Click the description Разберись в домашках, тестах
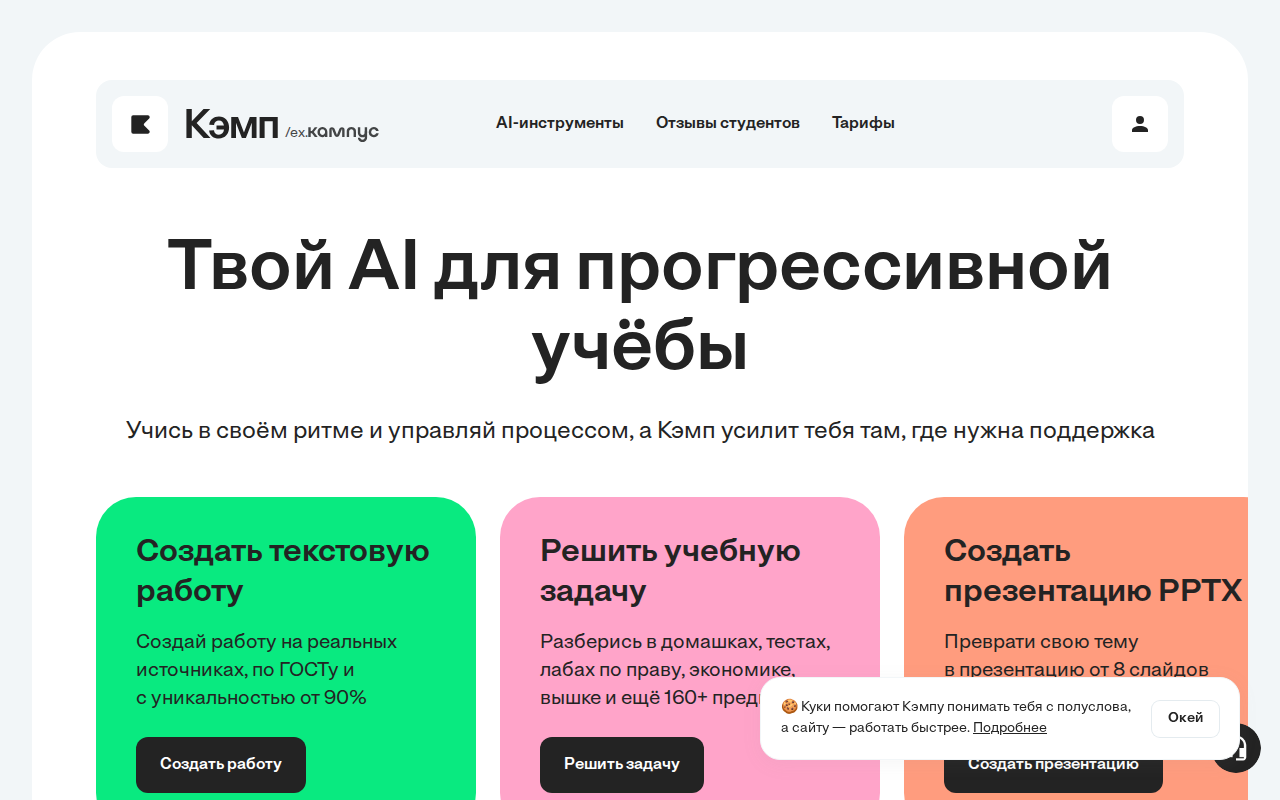 tap(685, 669)
